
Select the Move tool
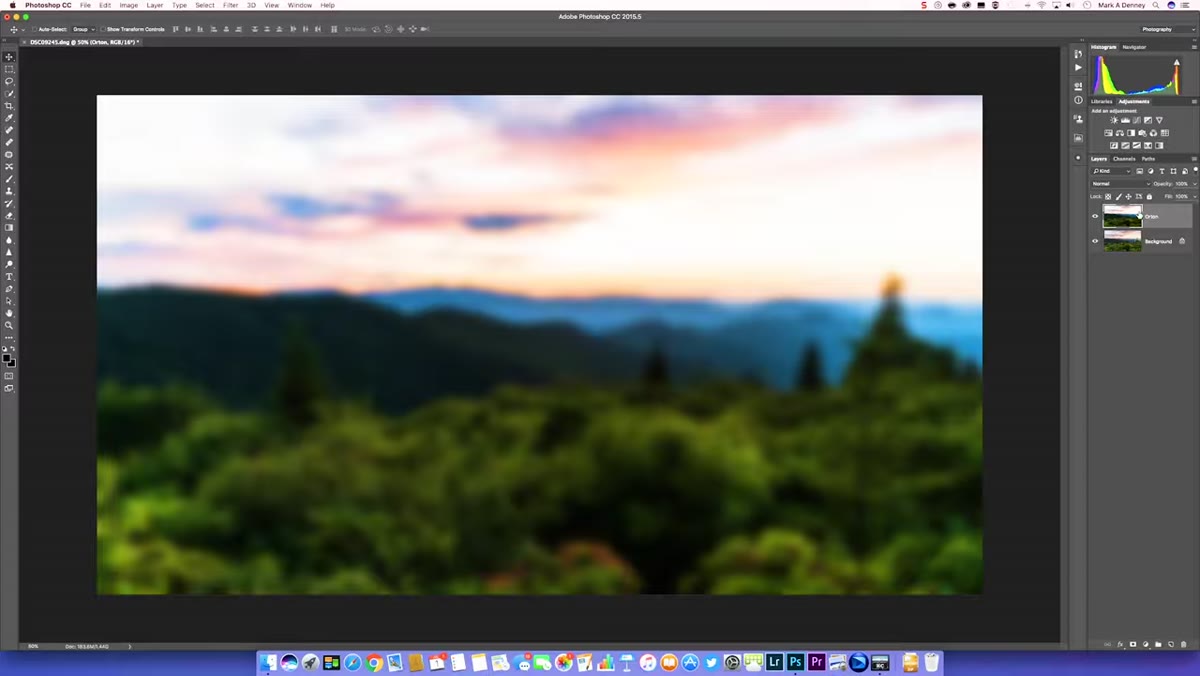(9, 57)
